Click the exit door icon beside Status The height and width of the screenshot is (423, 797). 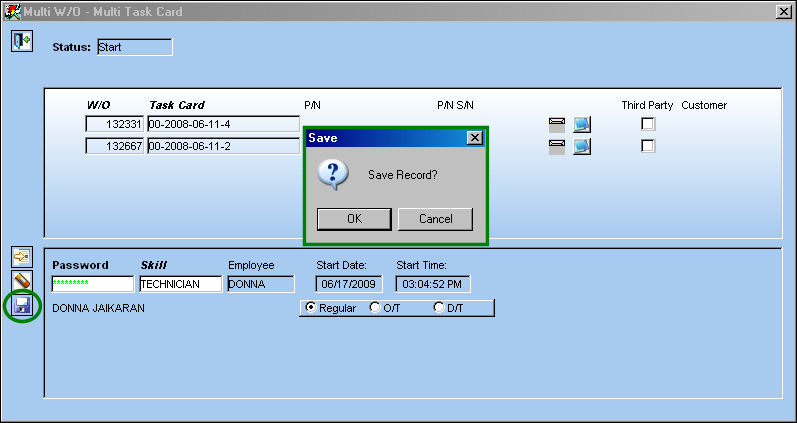pos(22,41)
